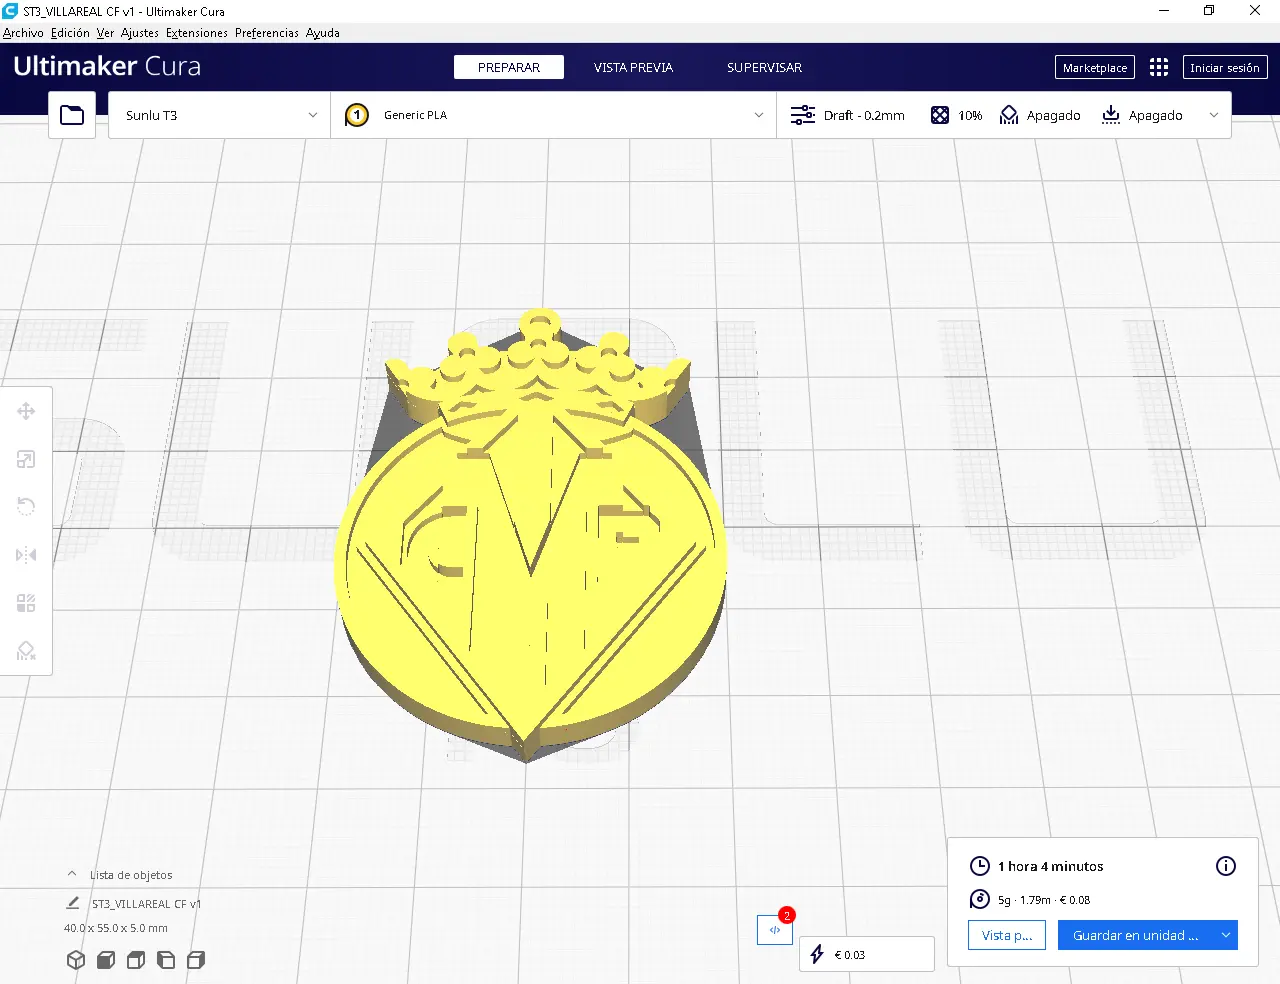This screenshot has height=984, width=1280.
Task: Collapse the Lista de objetos panel
Action: 71,874
